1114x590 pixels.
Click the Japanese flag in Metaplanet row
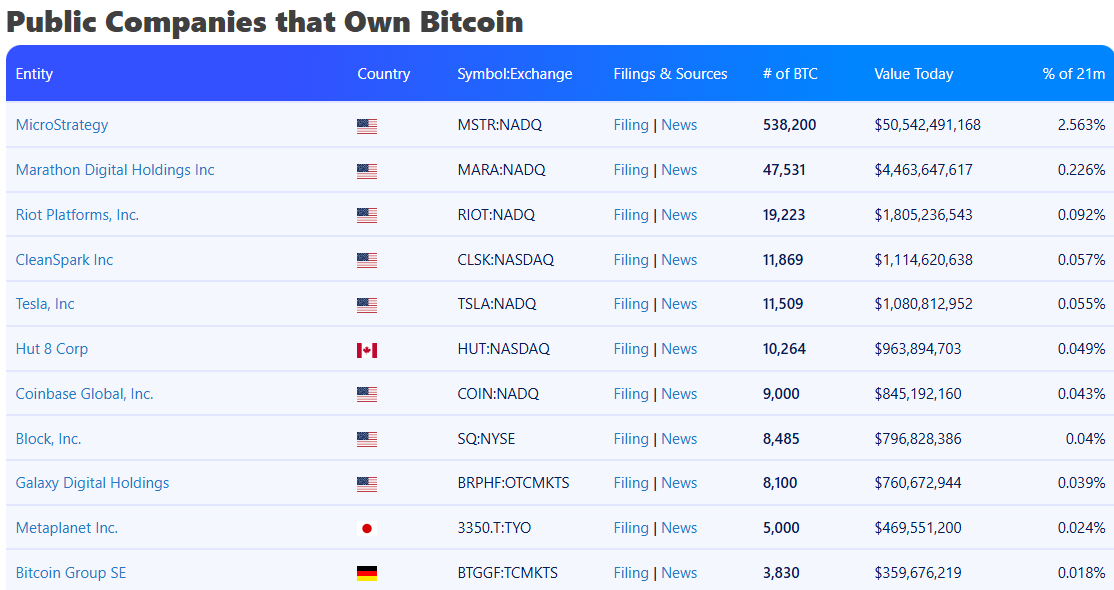[367, 529]
